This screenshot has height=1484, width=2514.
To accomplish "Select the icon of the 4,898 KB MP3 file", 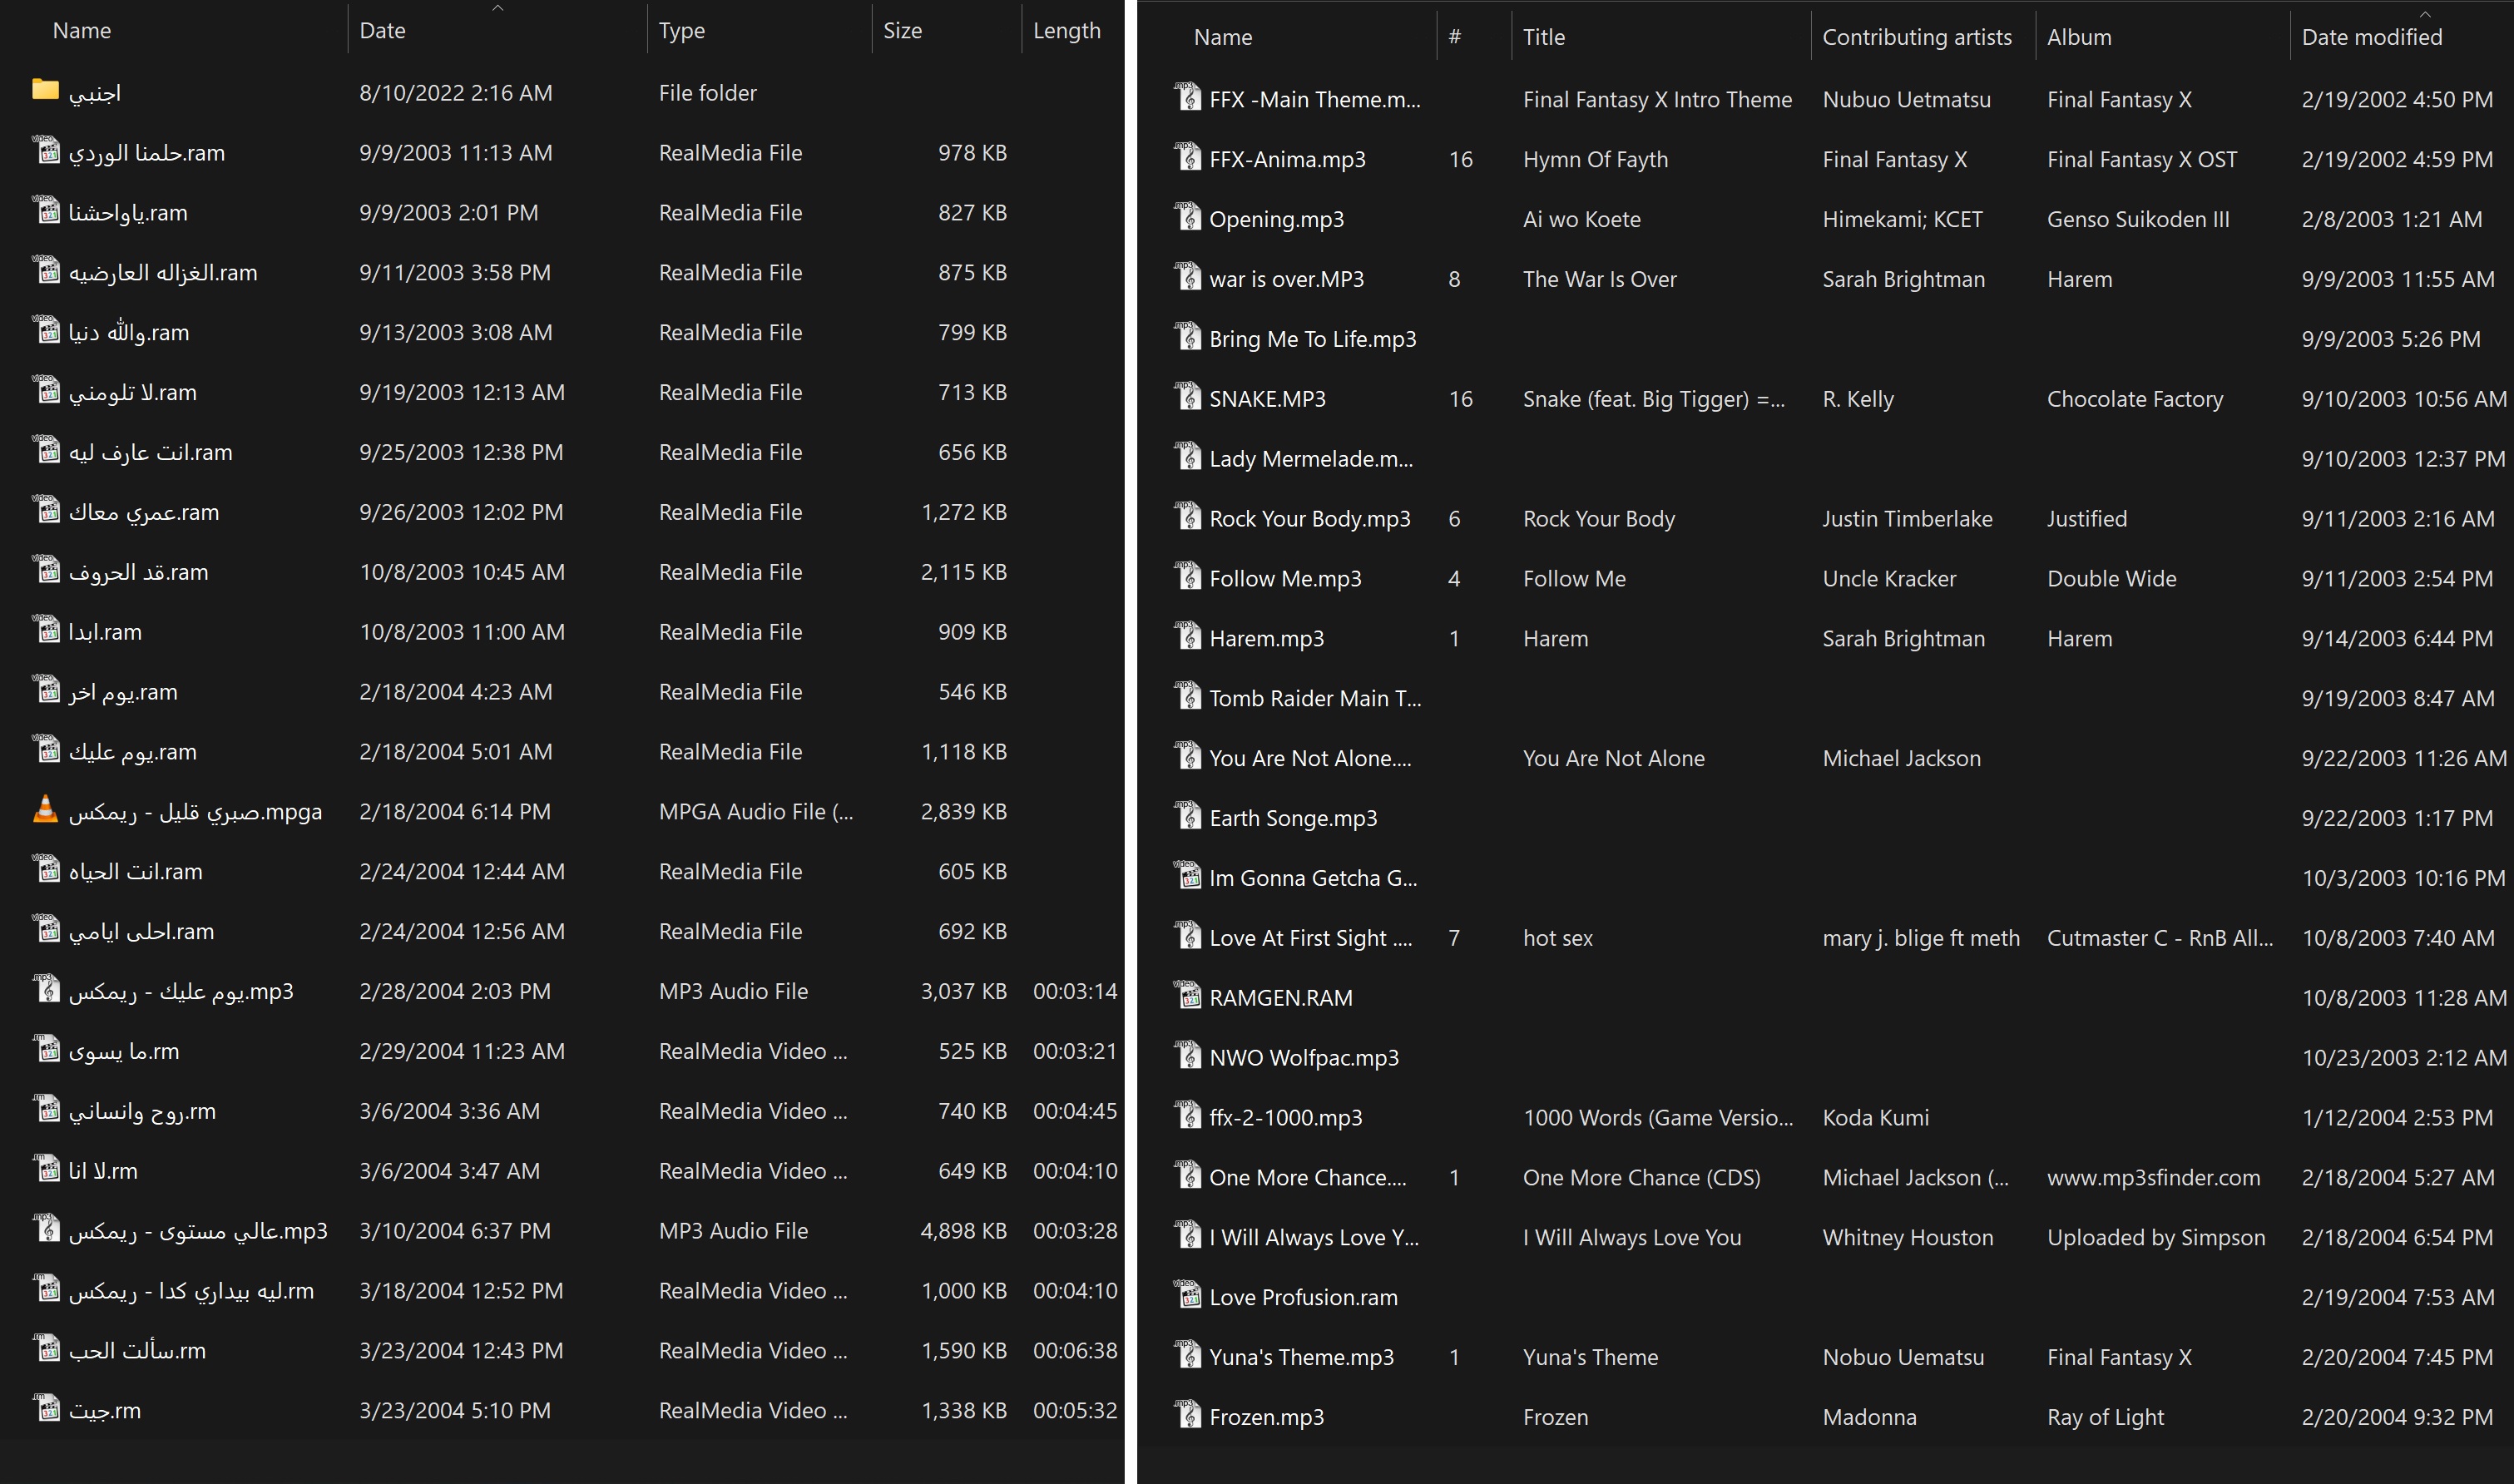I will point(46,1229).
